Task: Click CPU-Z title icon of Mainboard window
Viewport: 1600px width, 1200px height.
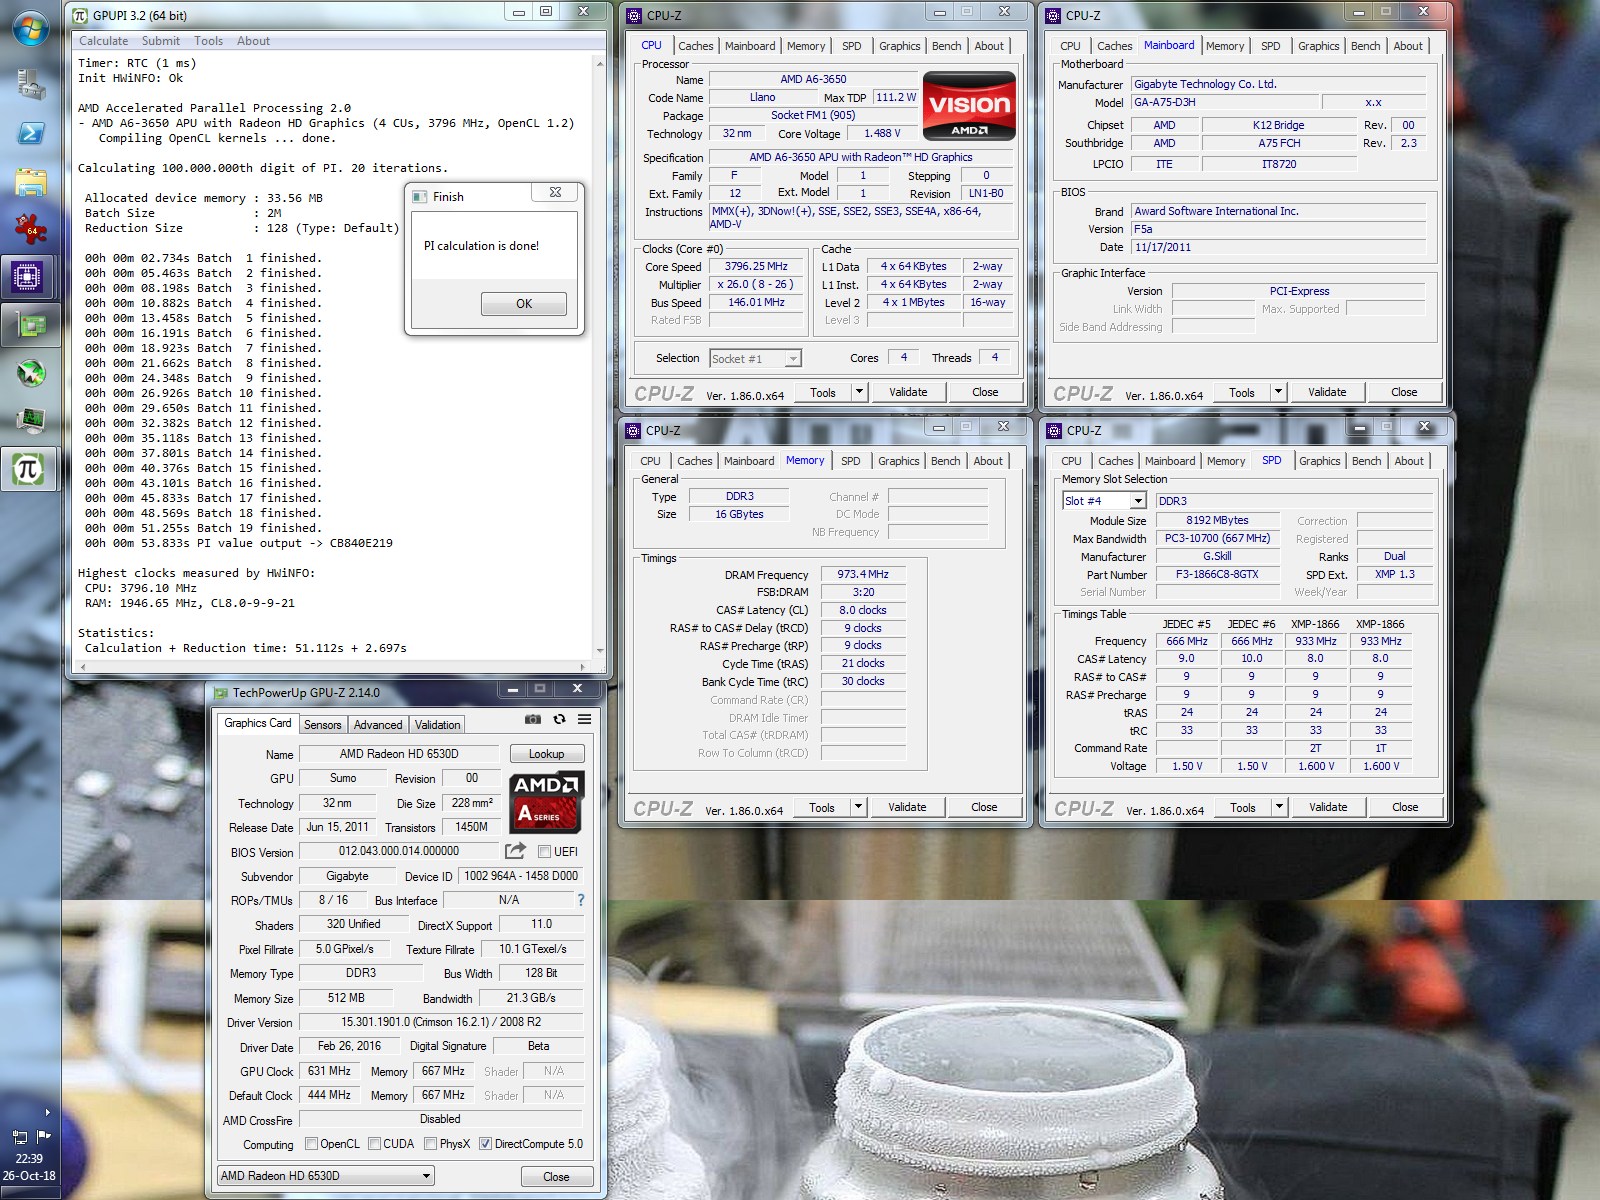Action: click(x=1052, y=16)
